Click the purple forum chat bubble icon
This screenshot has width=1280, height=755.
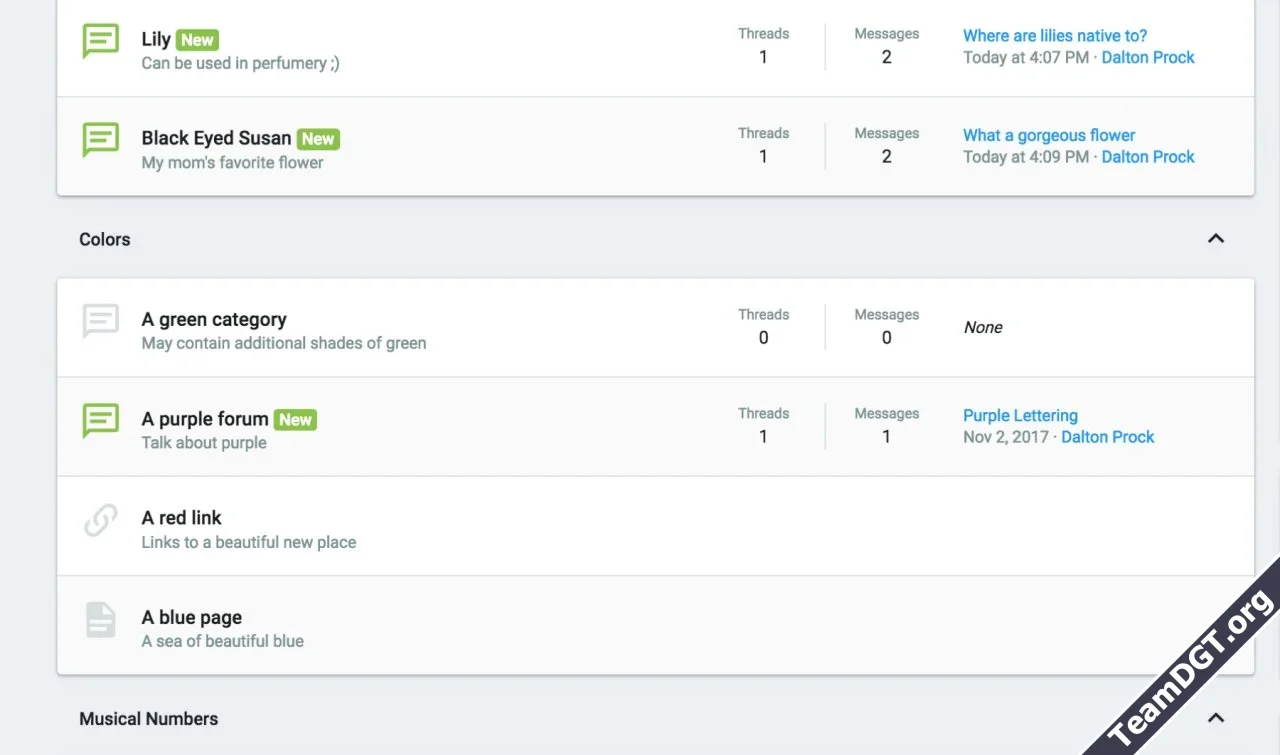(100, 421)
